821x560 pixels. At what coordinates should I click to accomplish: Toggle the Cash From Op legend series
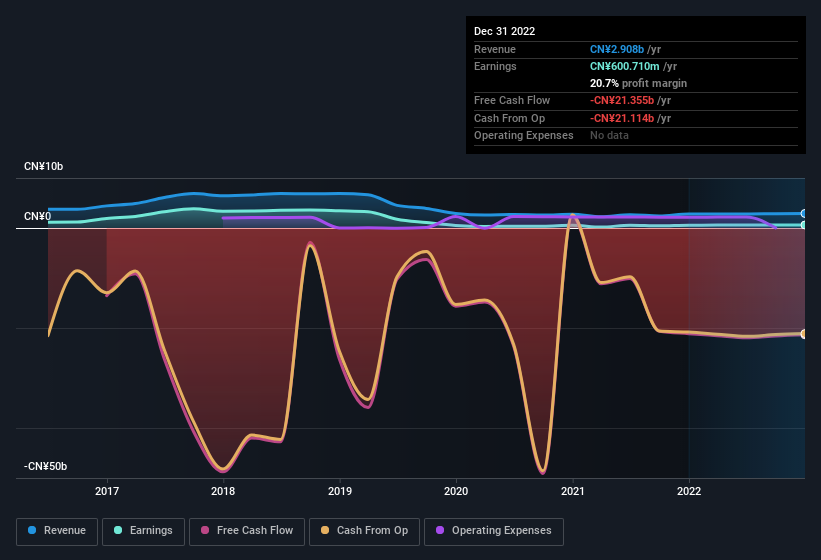tap(364, 531)
